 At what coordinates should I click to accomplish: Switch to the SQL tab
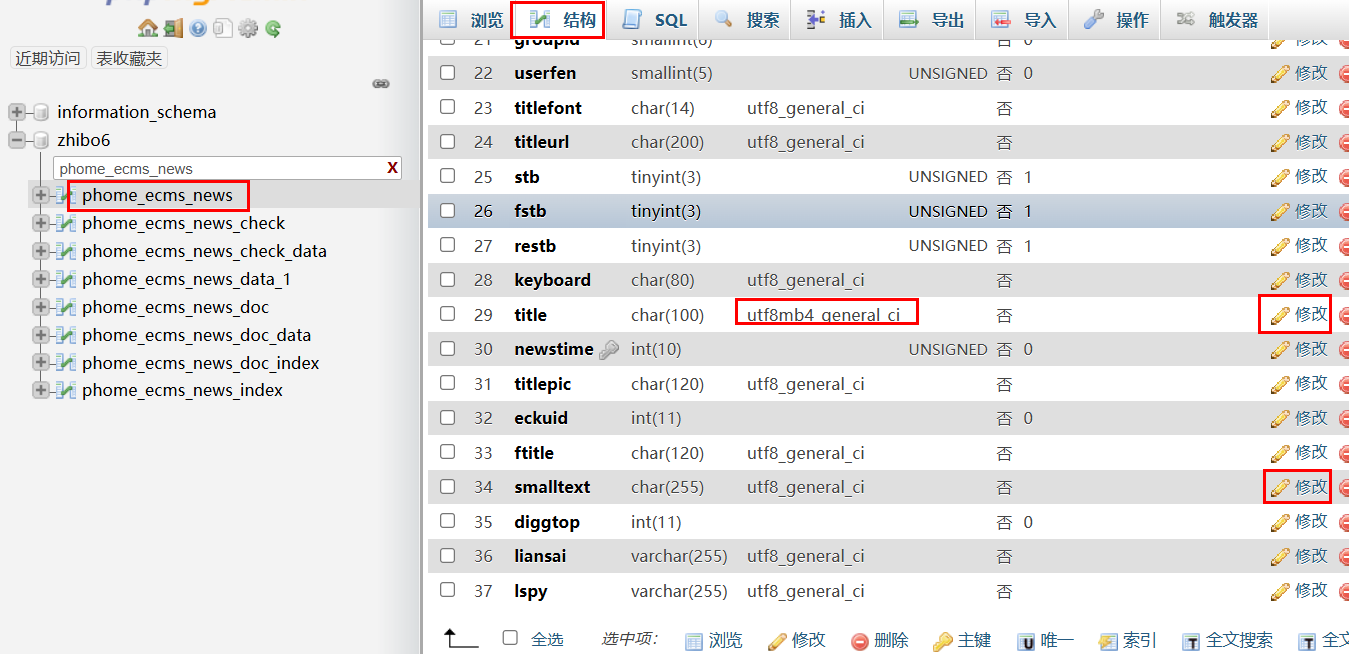click(656, 20)
